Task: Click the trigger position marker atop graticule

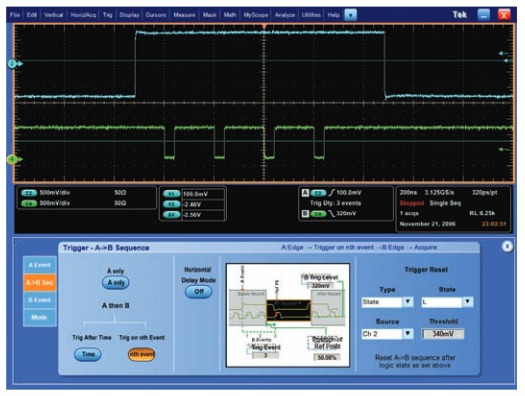Action: pyautogui.click(x=264, y=26)
